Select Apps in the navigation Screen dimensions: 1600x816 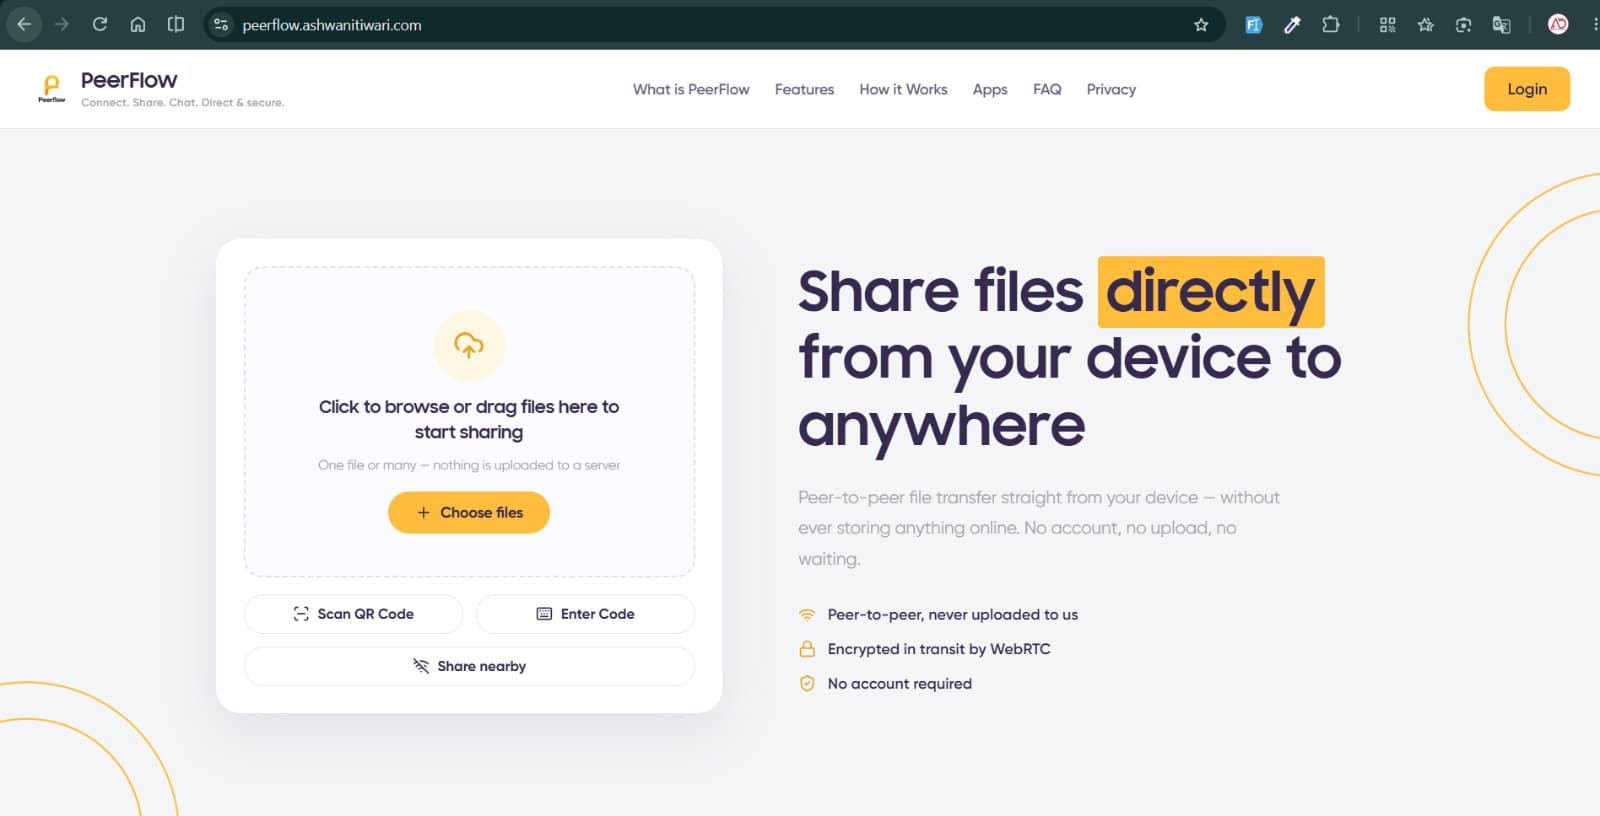coord(990,89)
